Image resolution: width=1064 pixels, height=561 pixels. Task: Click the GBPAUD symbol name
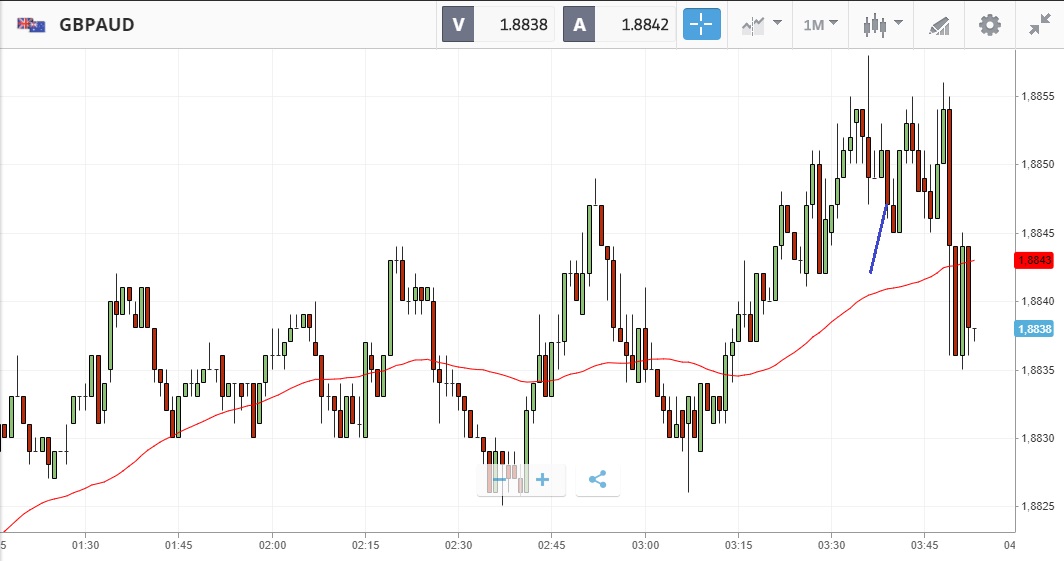(x=97, y=24)
